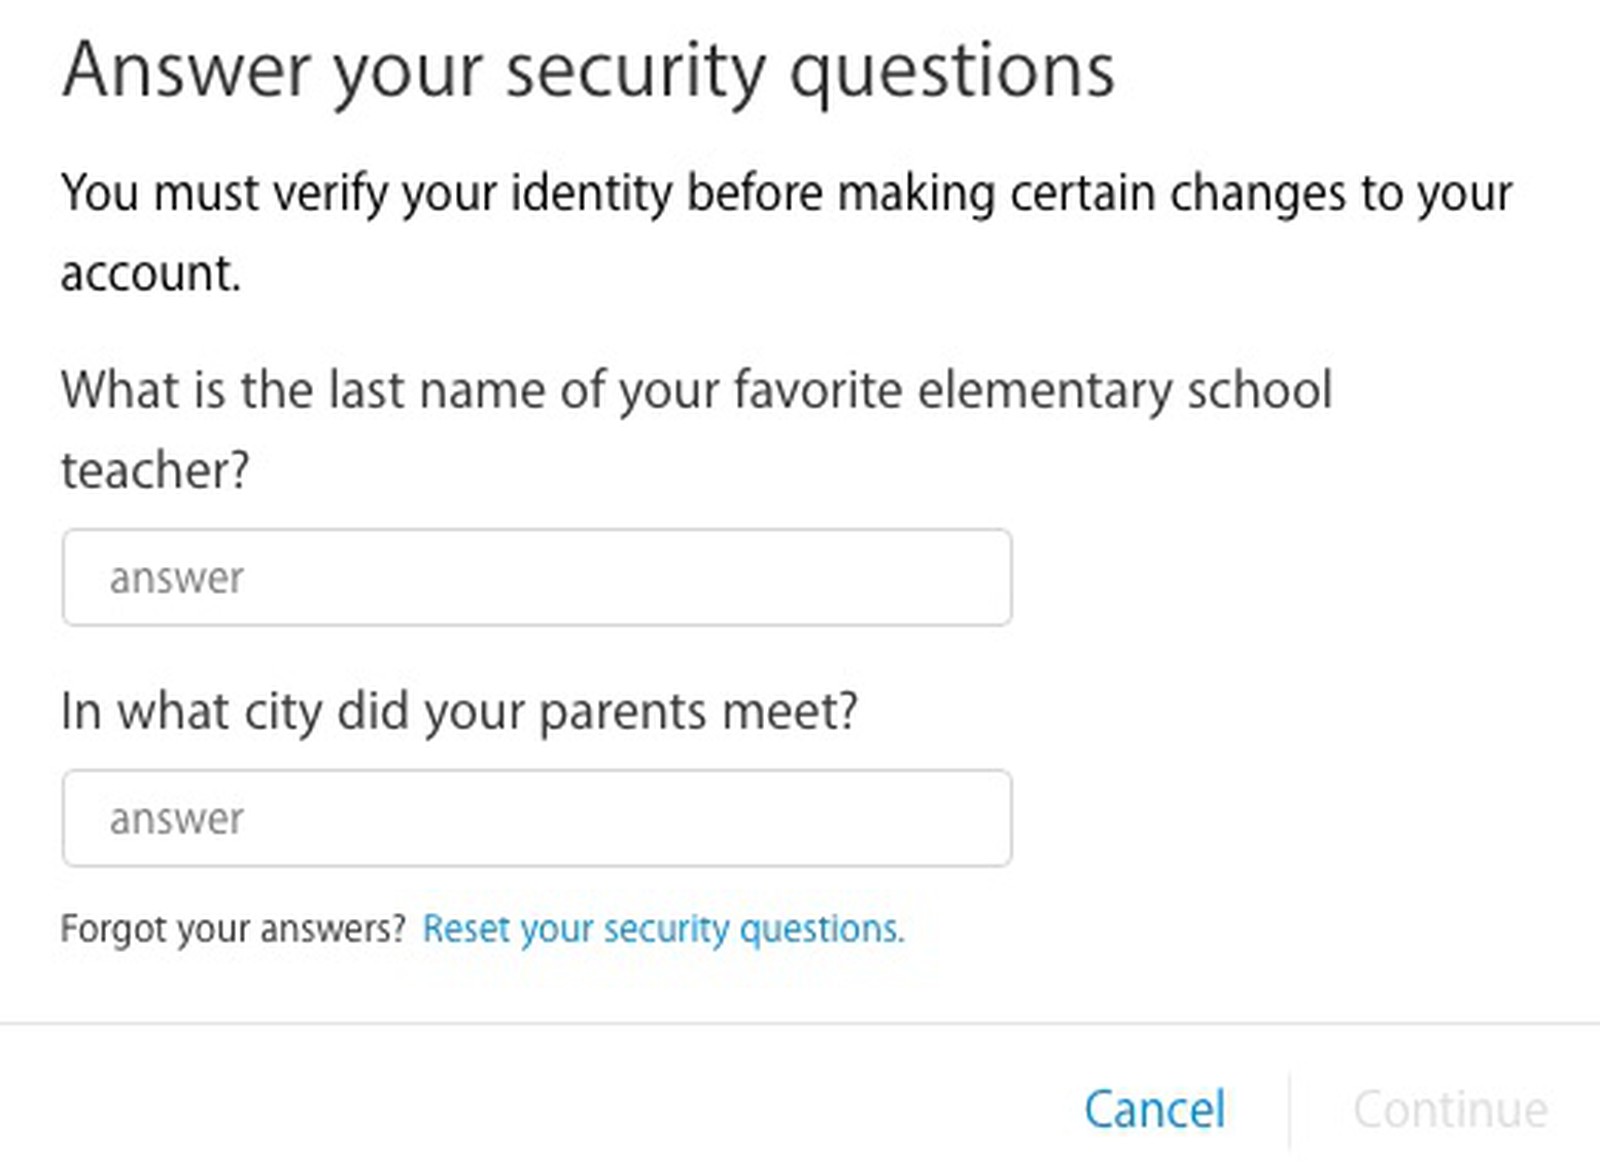The width and height of the screenshot is (1600, 1164).
Task: Click the Forgot your answers reset link
Action: point(663,929)
